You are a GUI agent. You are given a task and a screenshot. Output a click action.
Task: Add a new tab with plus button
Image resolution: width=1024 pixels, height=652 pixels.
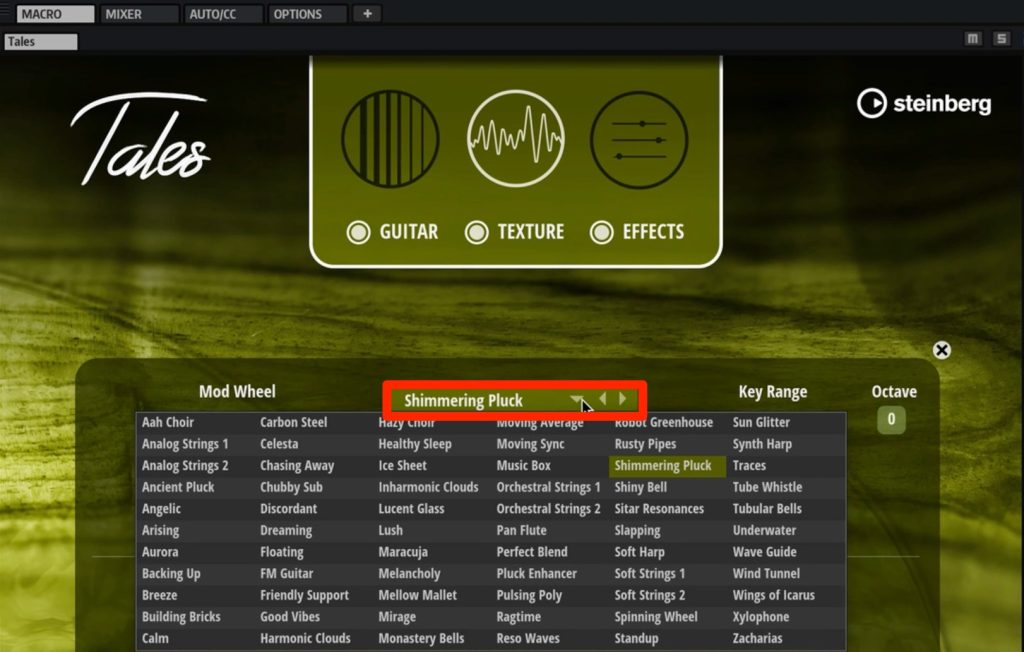(x=367, y=14)
